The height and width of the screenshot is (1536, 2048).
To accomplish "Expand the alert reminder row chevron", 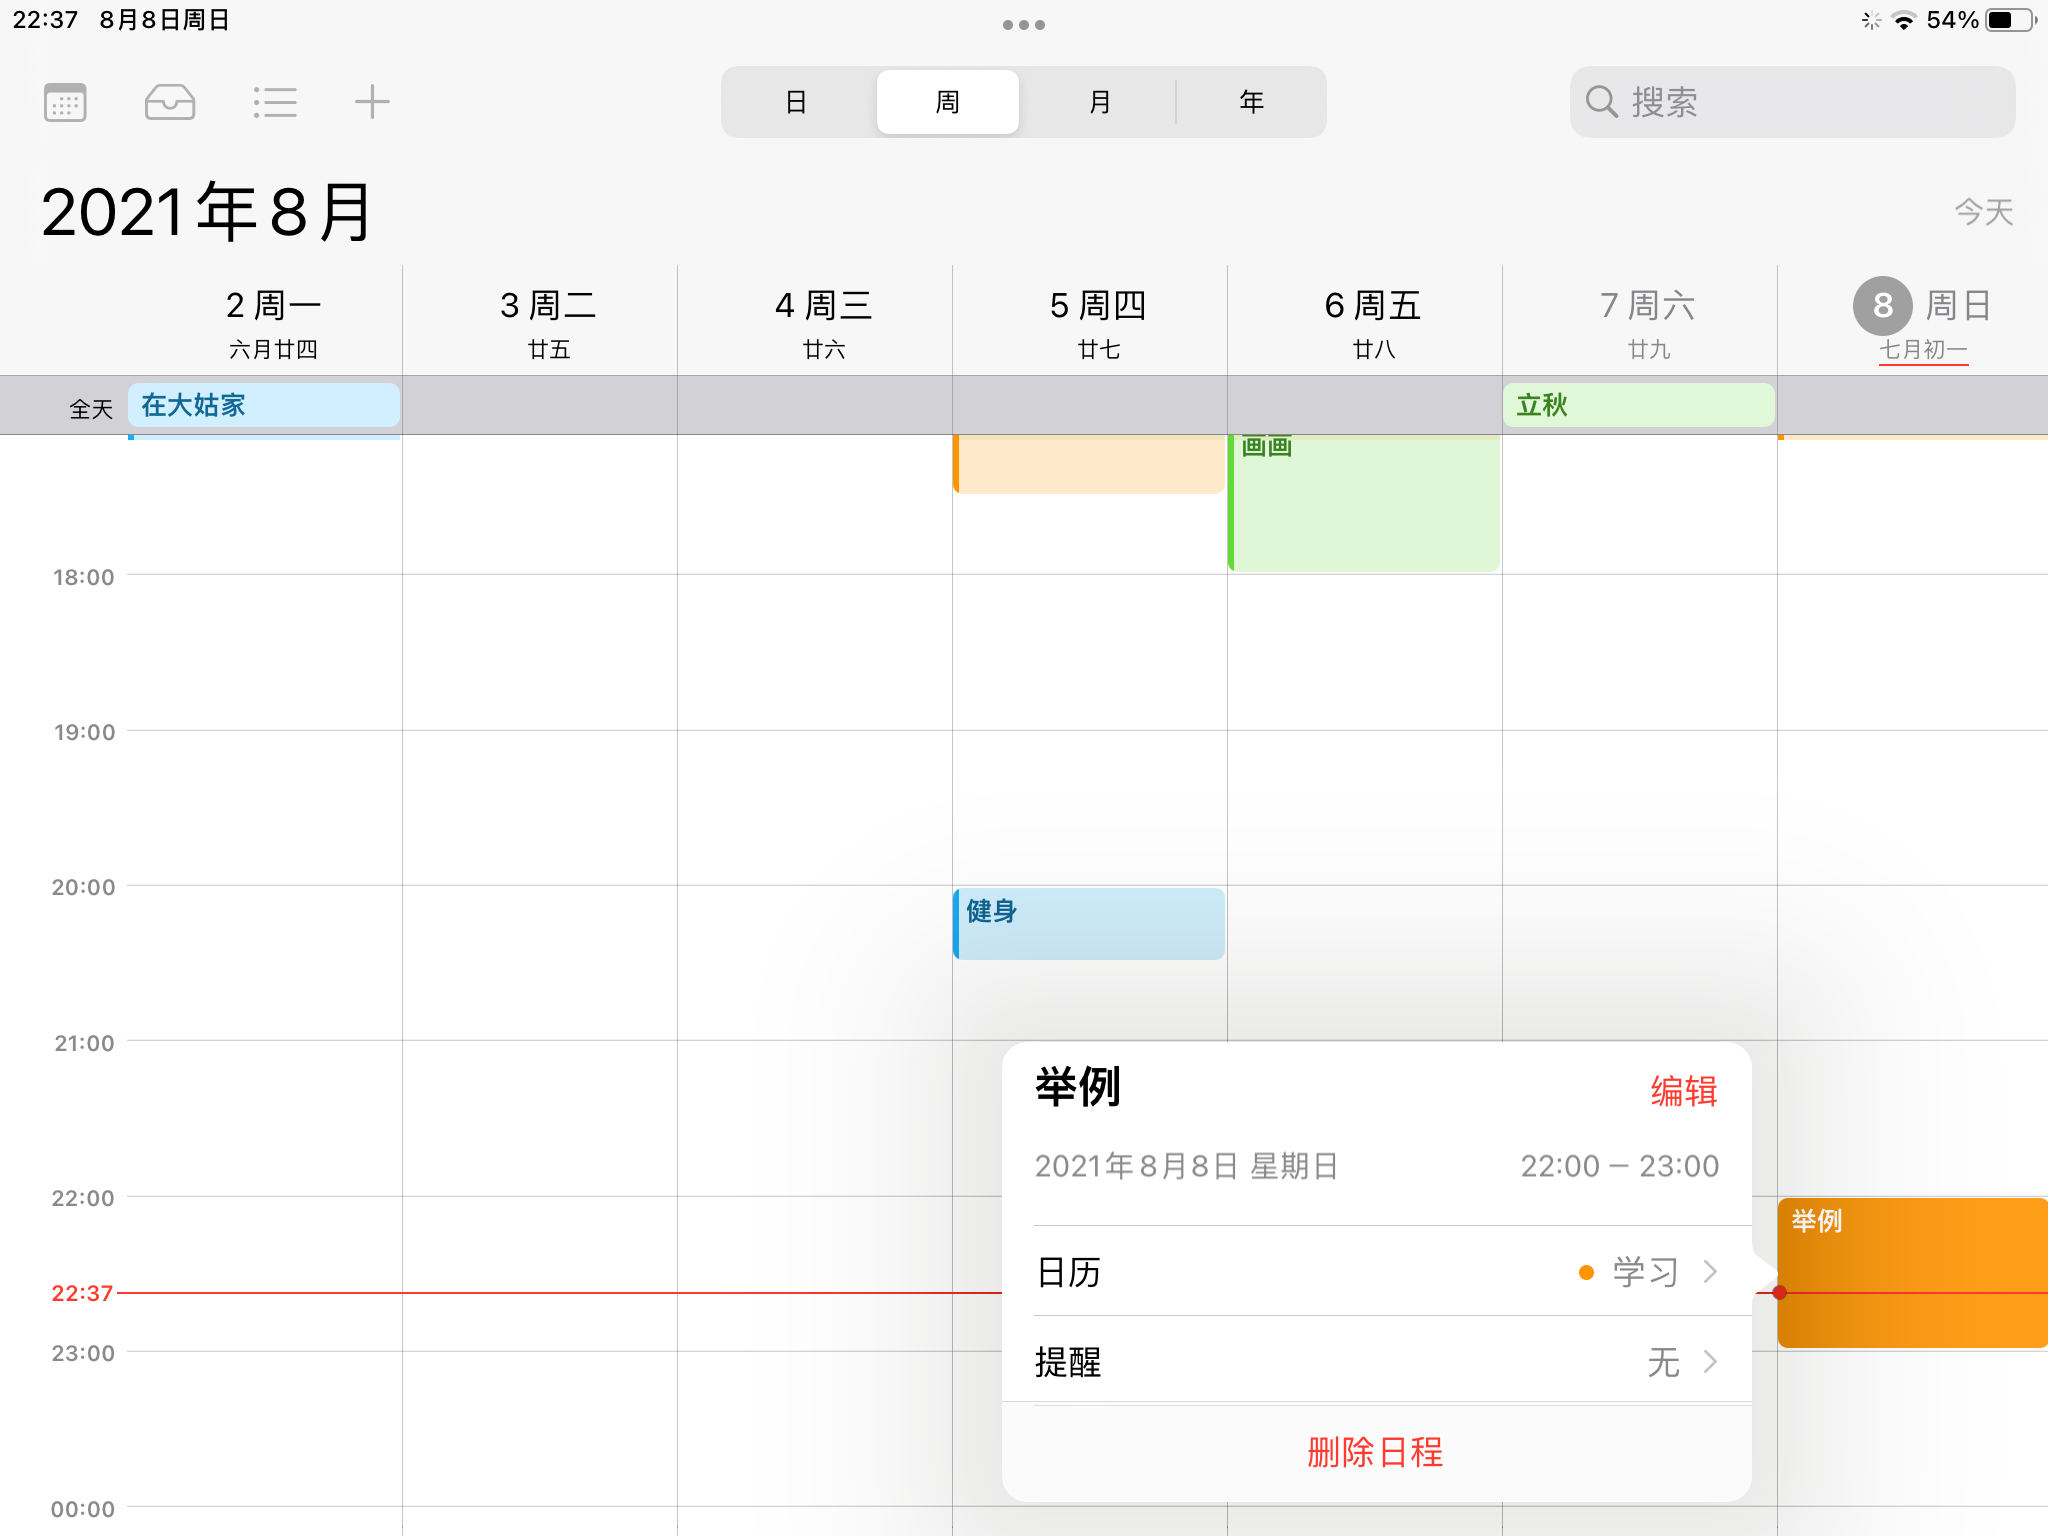I will [x=1710, y=1362].
